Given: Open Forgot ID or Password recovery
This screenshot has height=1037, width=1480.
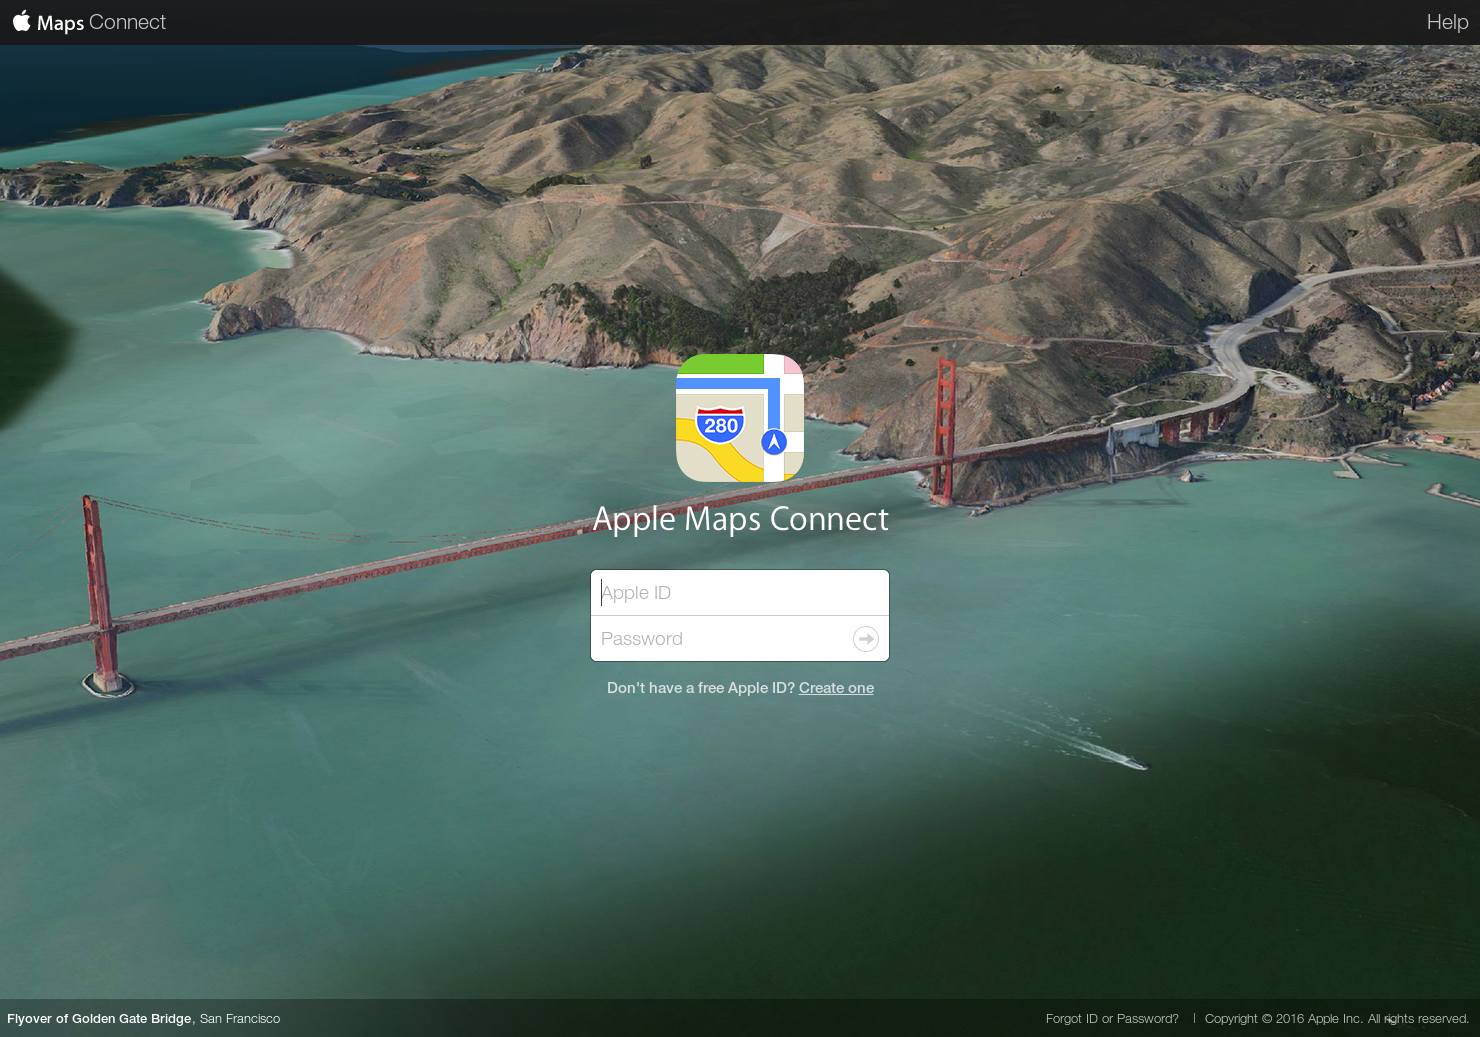Looking at the screenshot, I should pyautogui.click(x=1111, y=1018).
